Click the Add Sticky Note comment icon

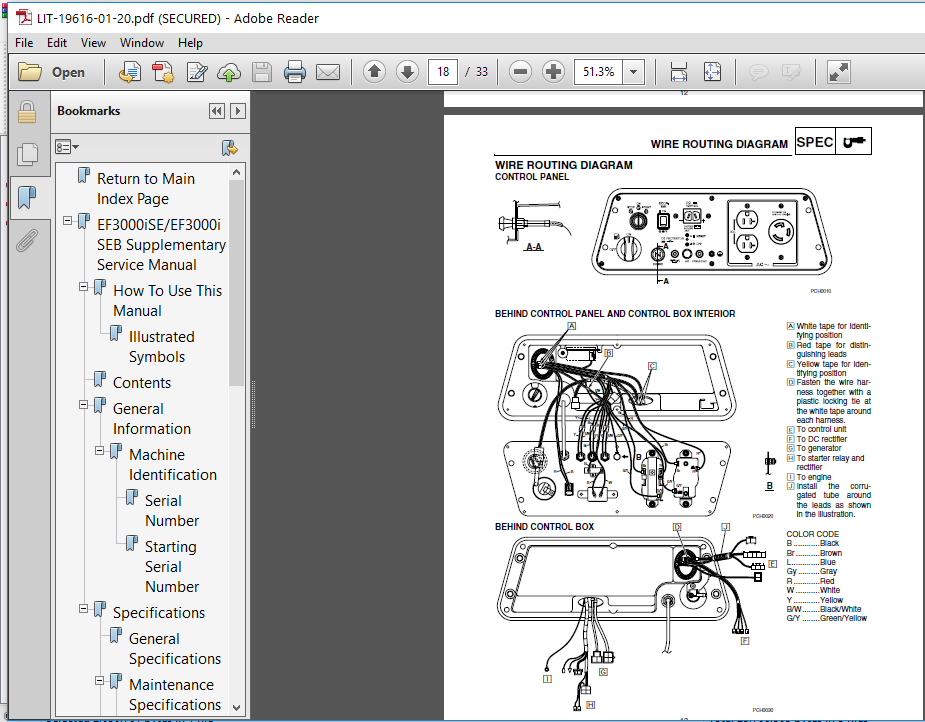(x=758, y=72)
